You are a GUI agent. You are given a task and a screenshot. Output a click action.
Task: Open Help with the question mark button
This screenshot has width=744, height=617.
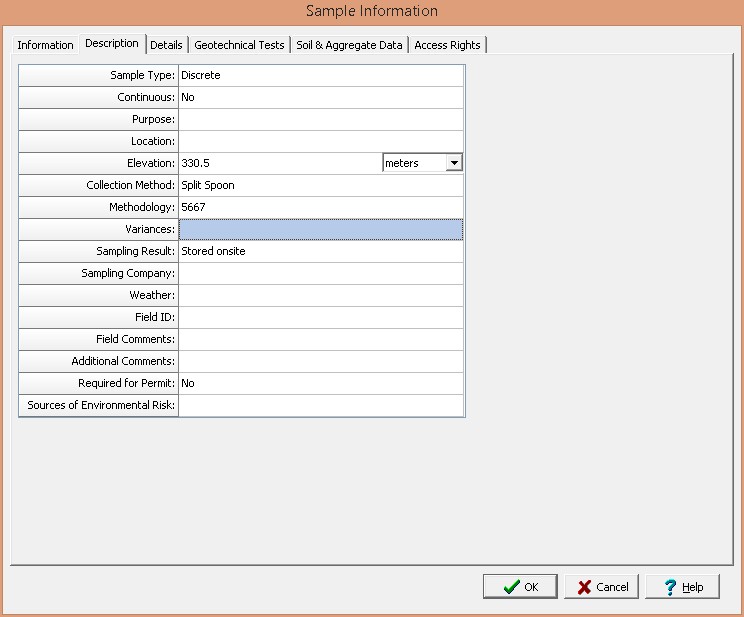click(x=682, y=587)
